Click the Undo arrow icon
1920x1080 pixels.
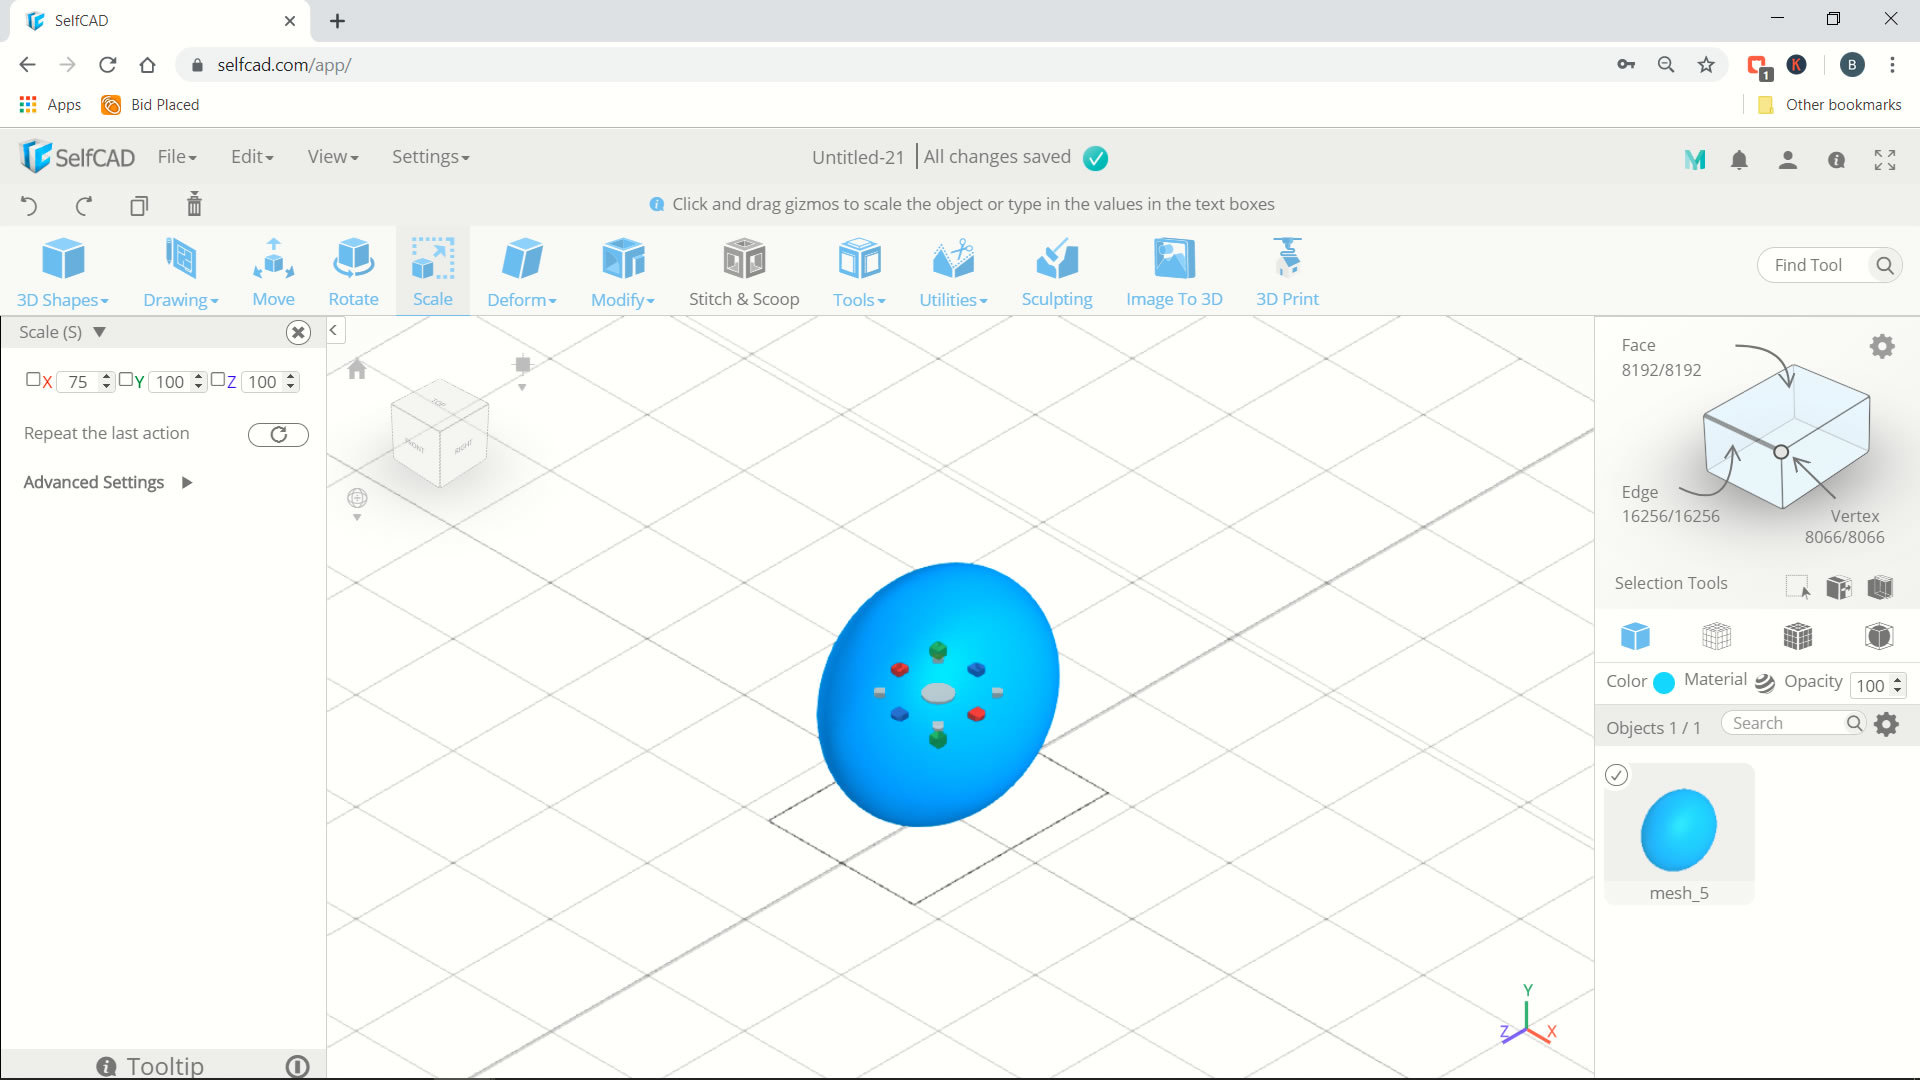pos(29,206)
